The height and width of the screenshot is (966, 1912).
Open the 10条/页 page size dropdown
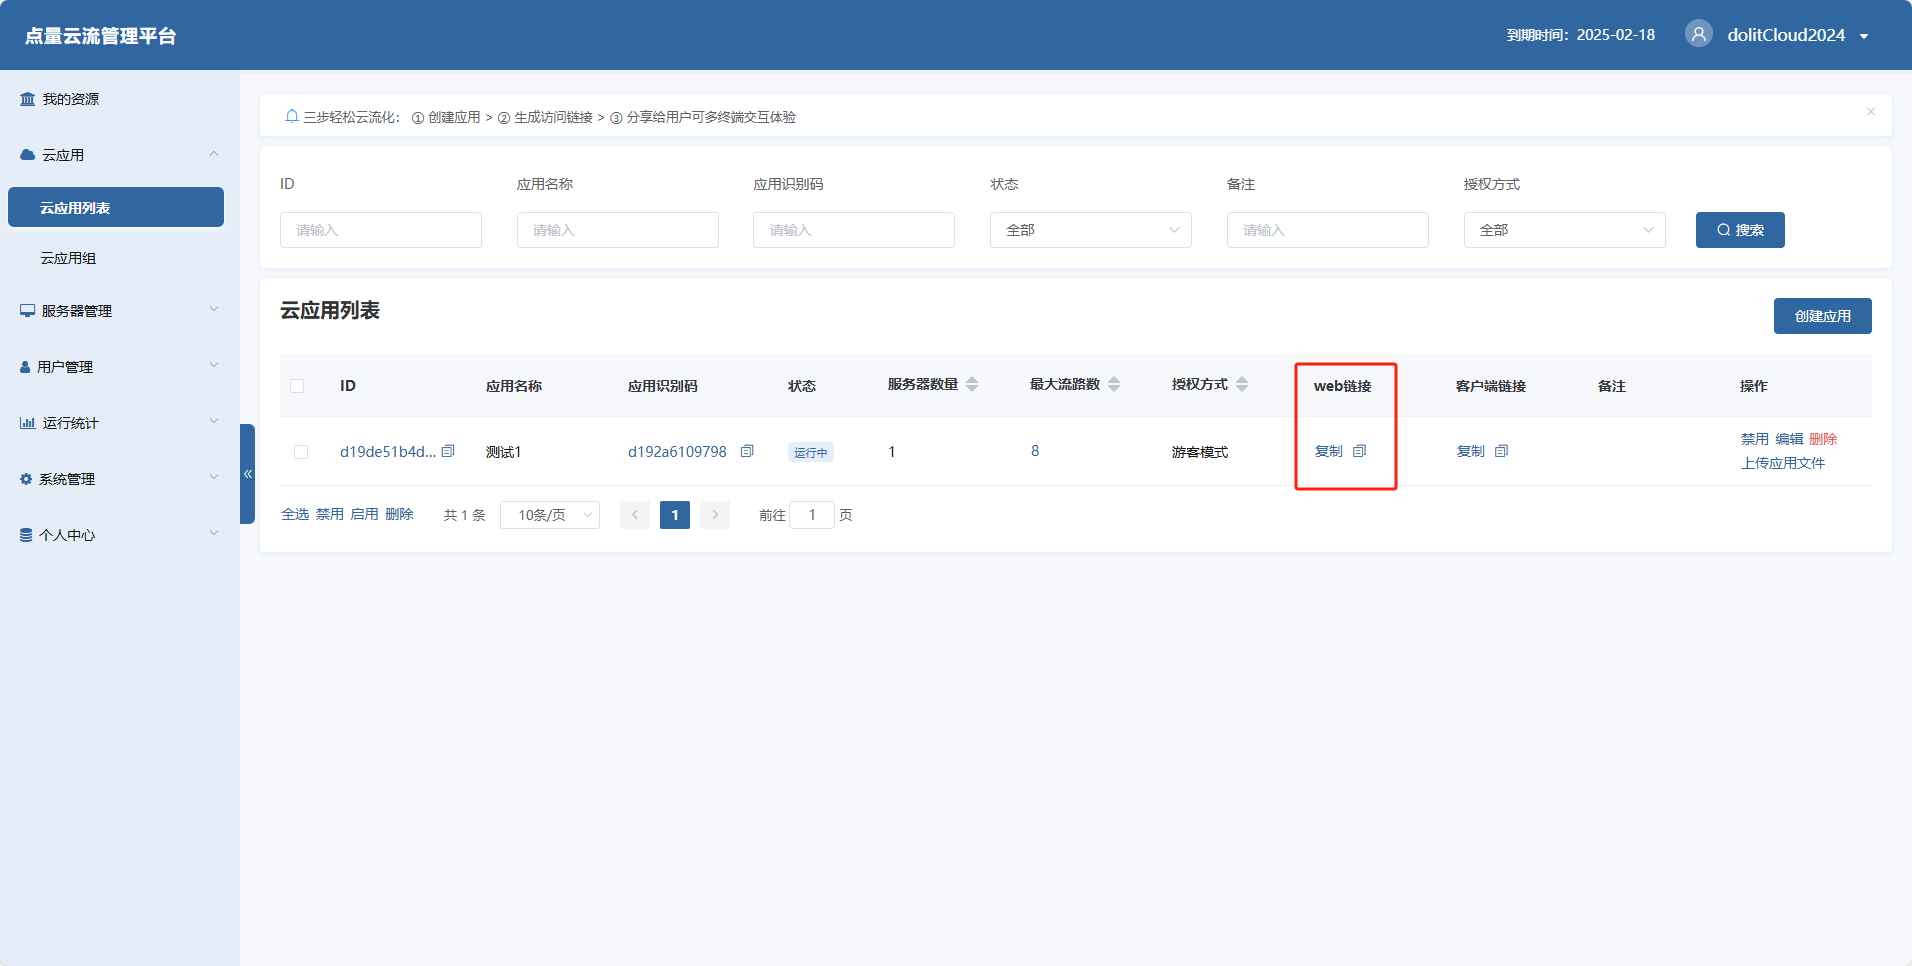click(x=550, y=515)
